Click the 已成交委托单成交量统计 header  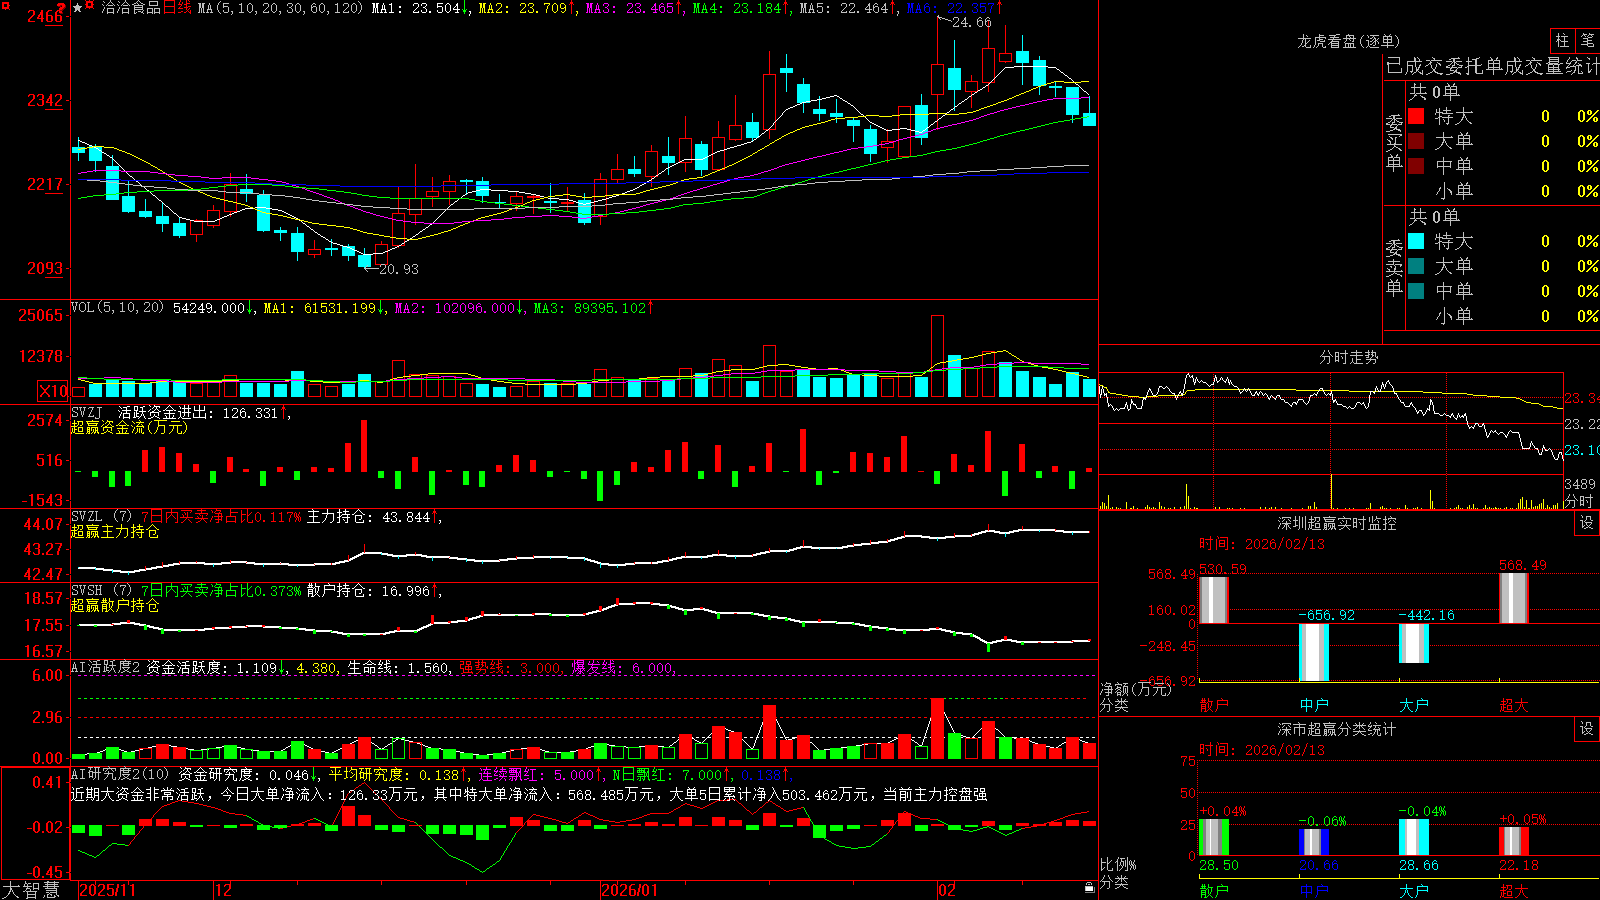click(1492, 66)
